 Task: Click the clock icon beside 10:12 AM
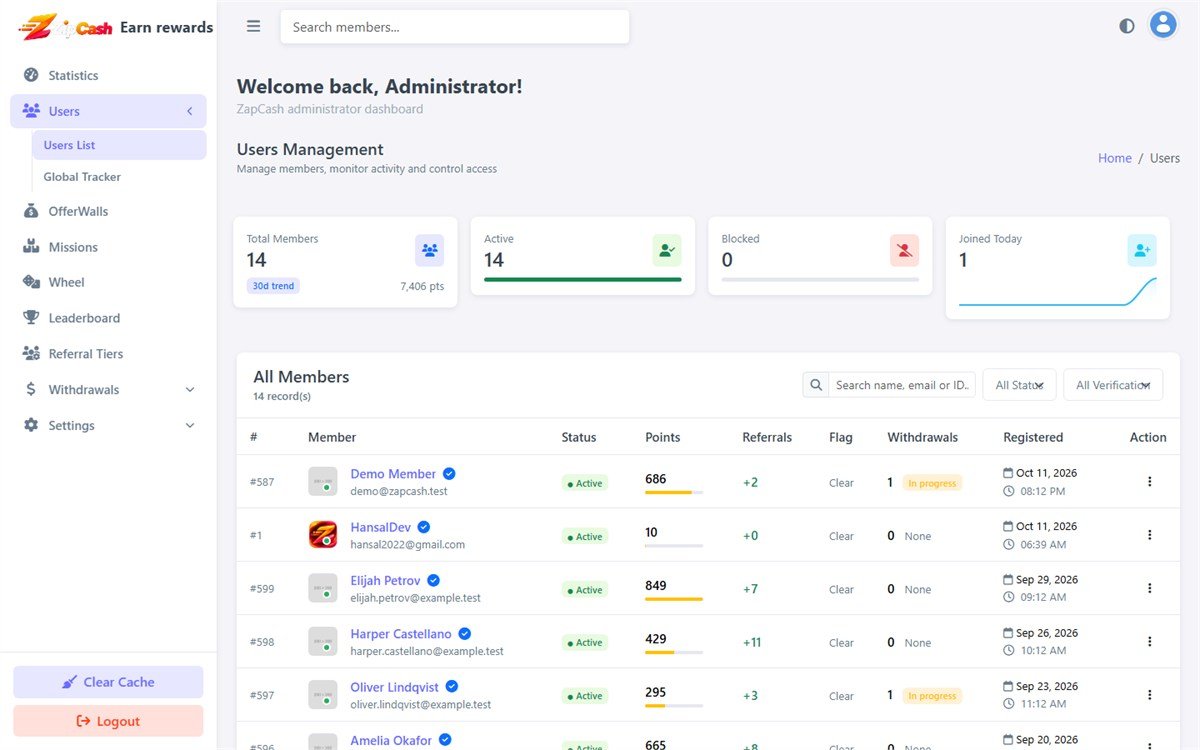coord(1008,650)
